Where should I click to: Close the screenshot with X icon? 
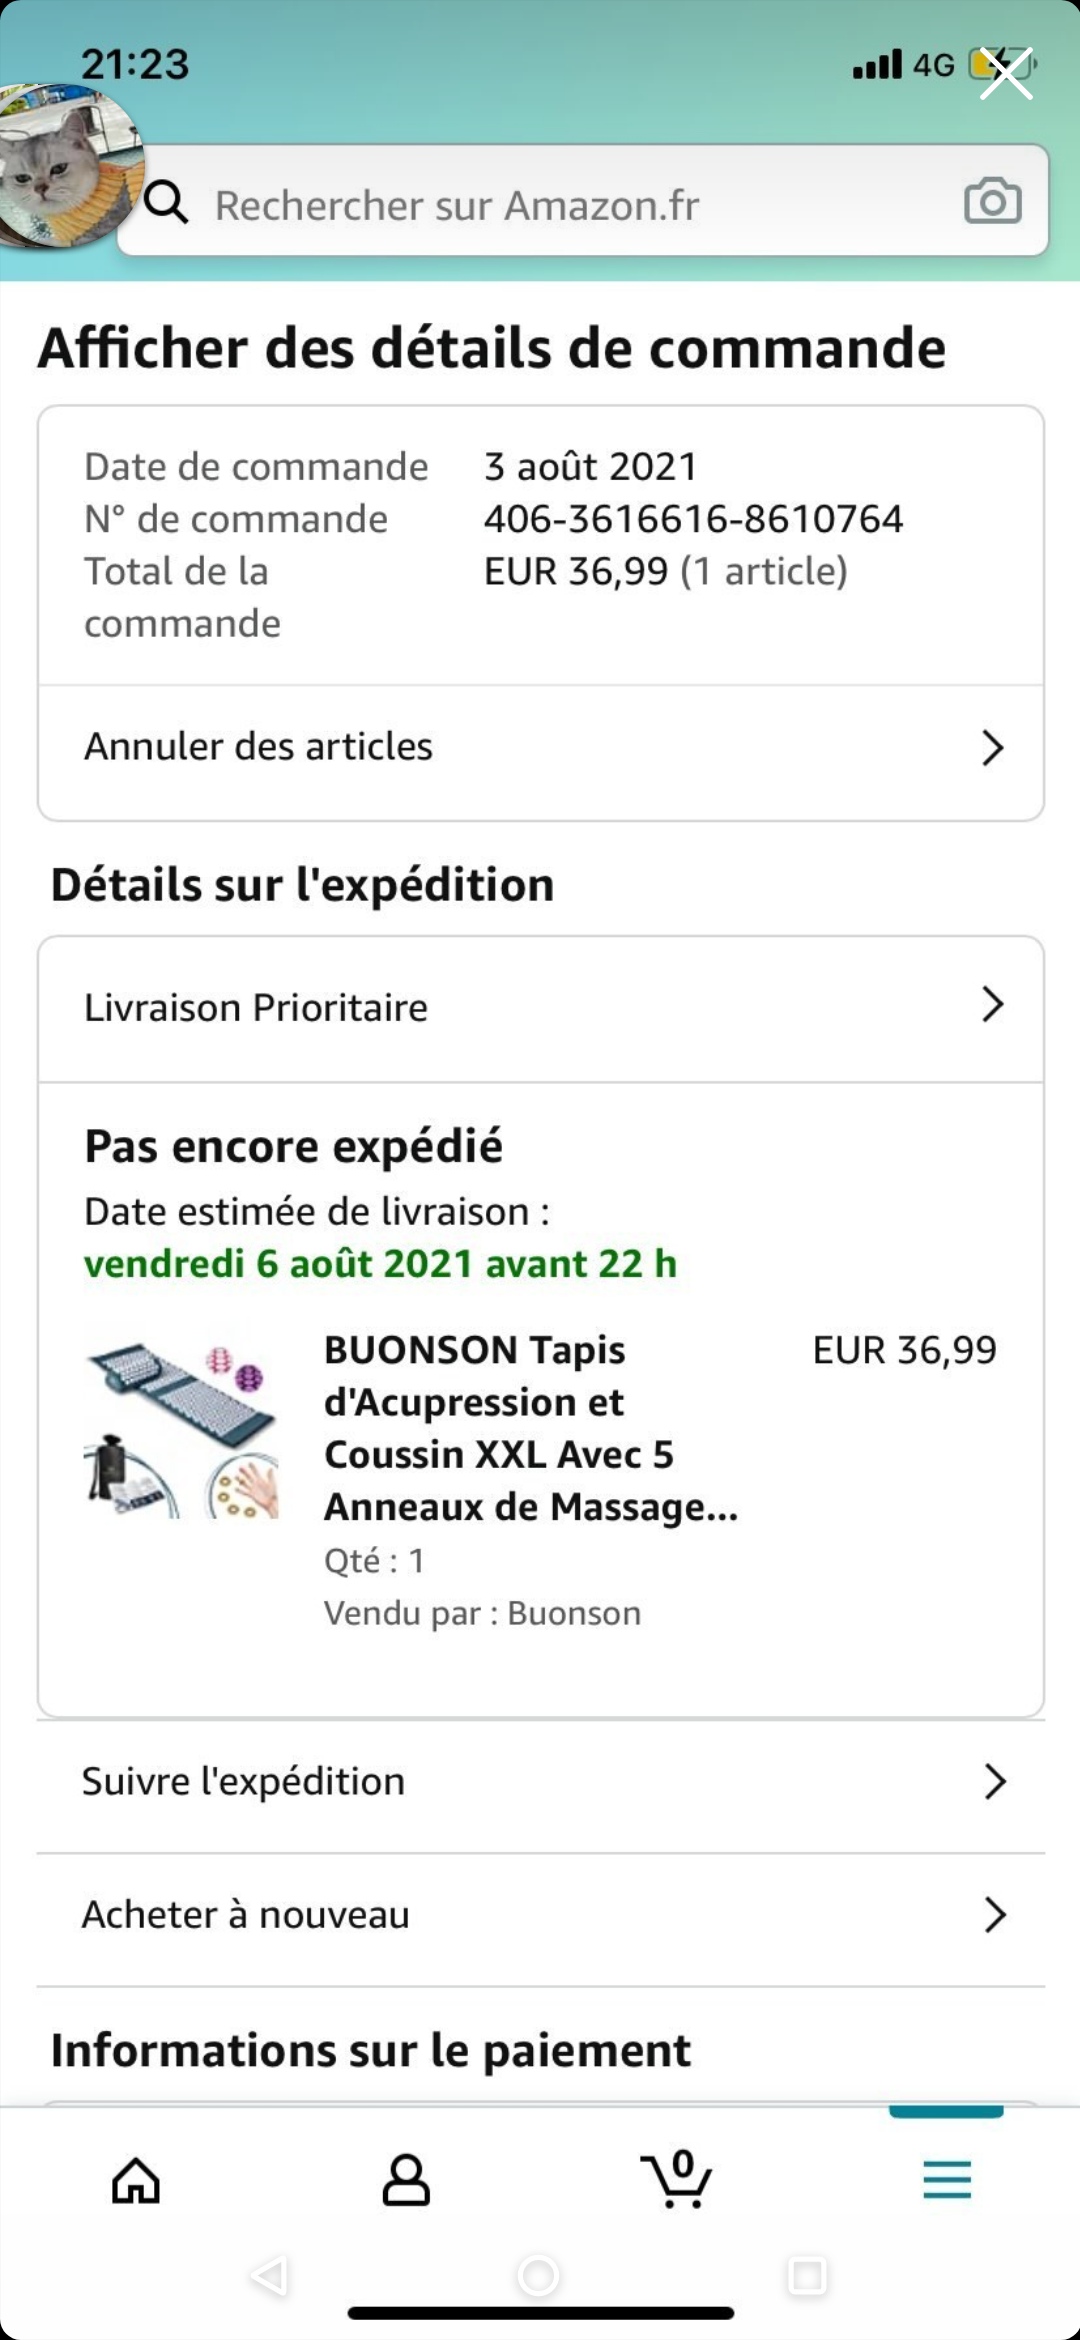tap(1006, 74)
